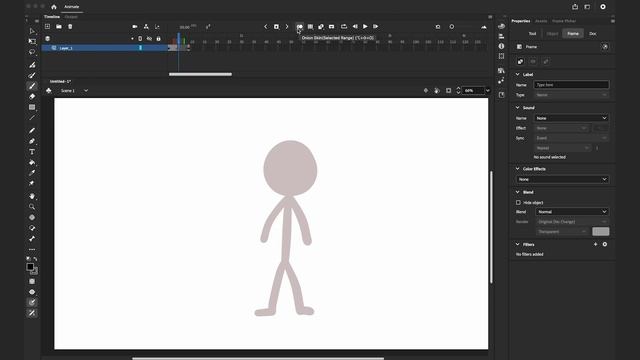
Task: Click the timeline horizontal scrollbar
Action: coord(200,74)
